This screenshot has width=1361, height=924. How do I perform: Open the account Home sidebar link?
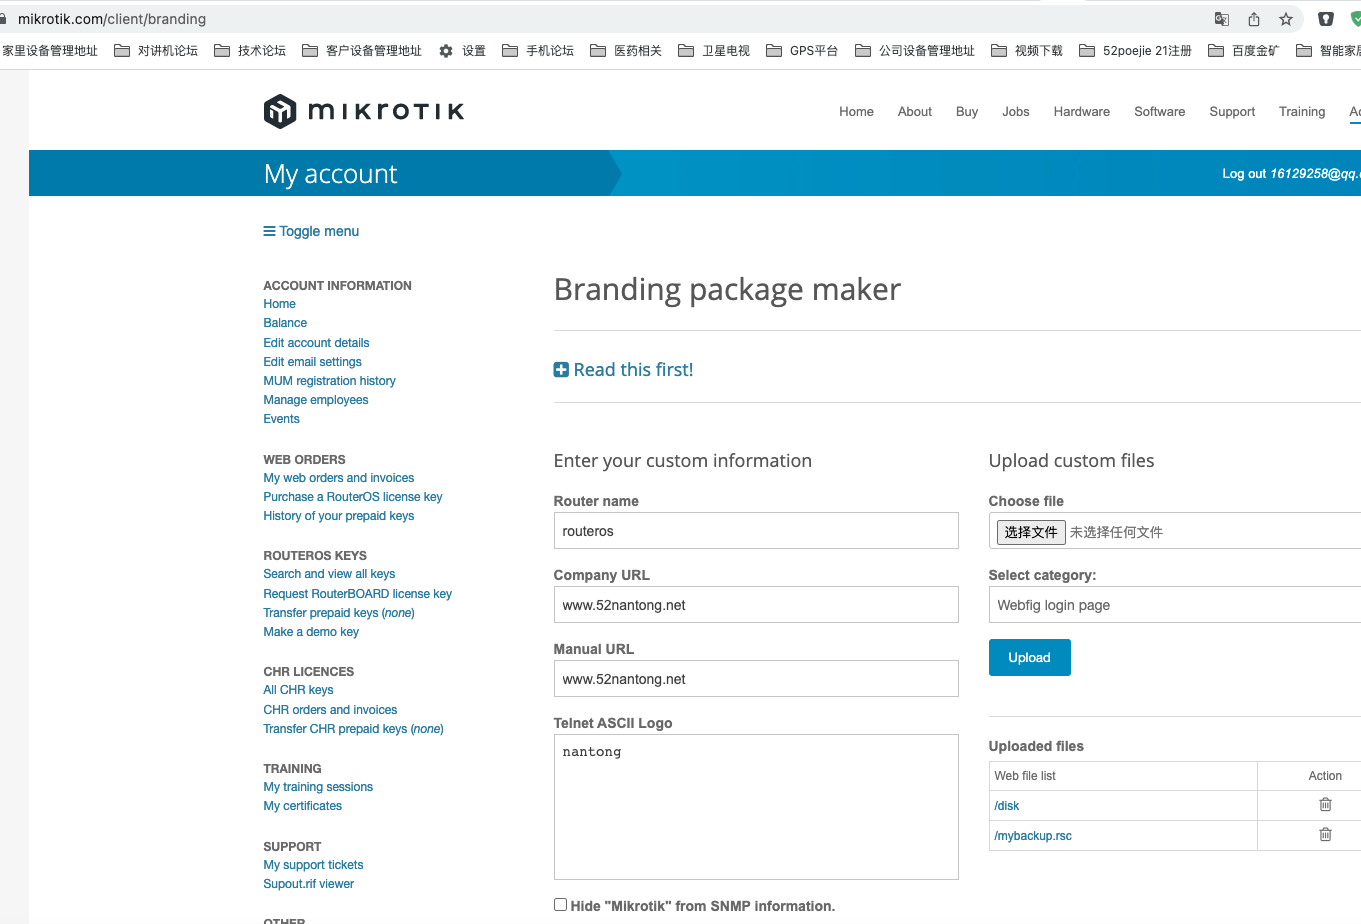point(279,304)
